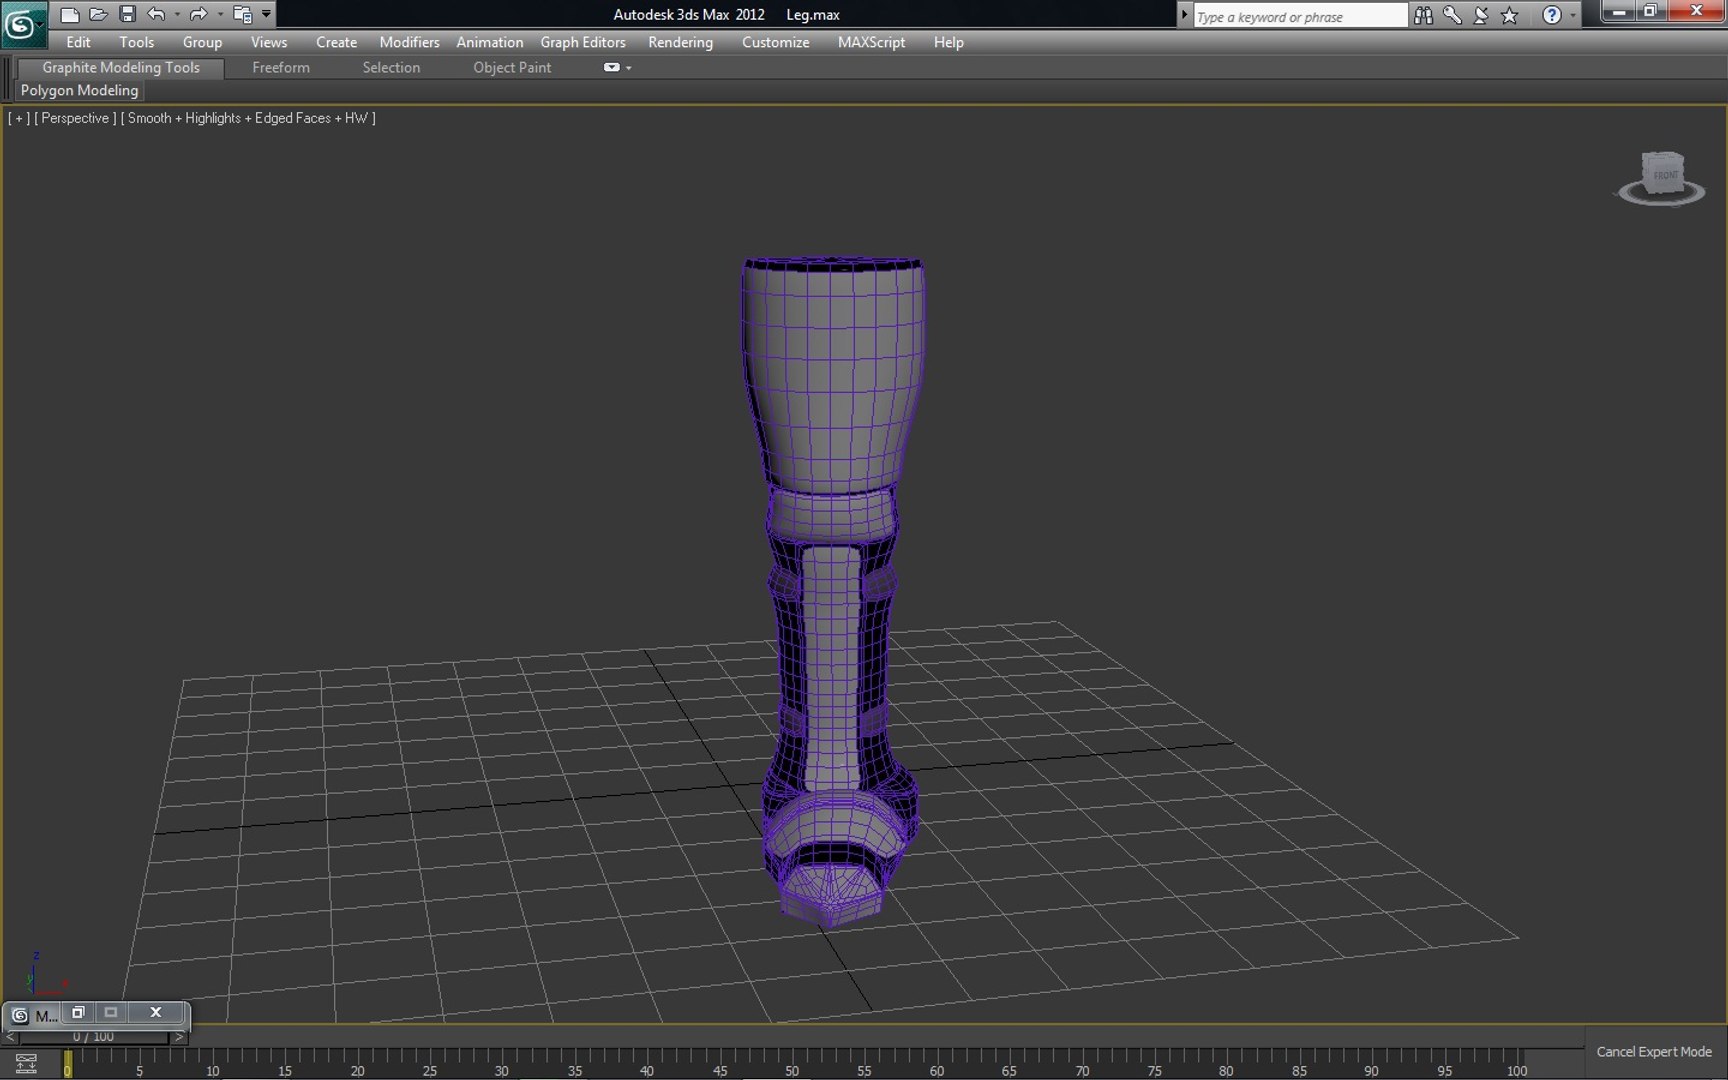1728x1080 pixels.
Task: Select the Selection ribbon tab
Action: [391, 67]
